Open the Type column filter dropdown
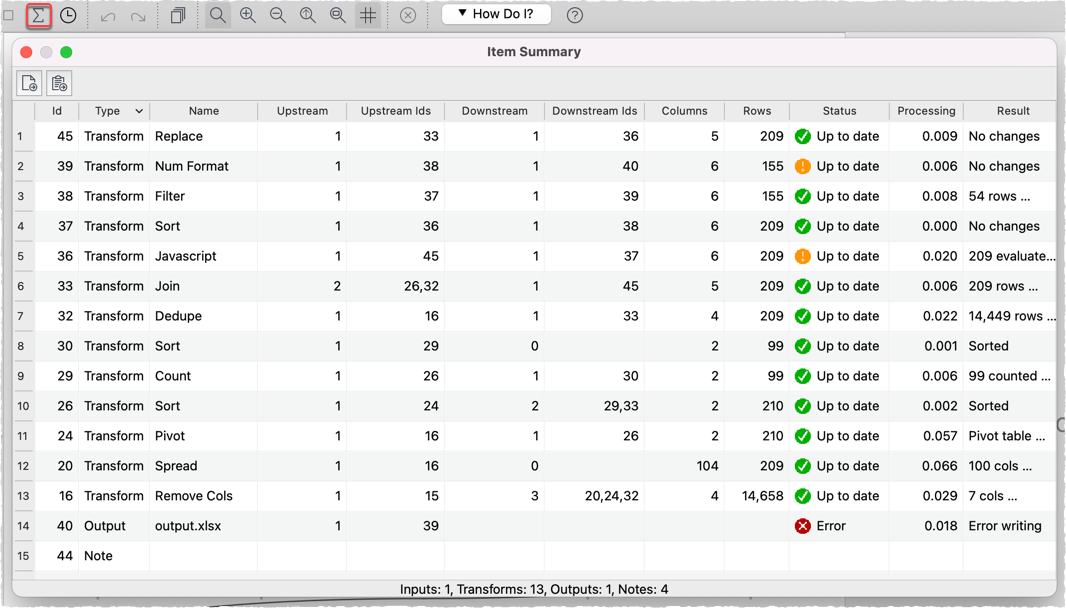Screen dimensions: 1066x608 (x=137, y=111)
